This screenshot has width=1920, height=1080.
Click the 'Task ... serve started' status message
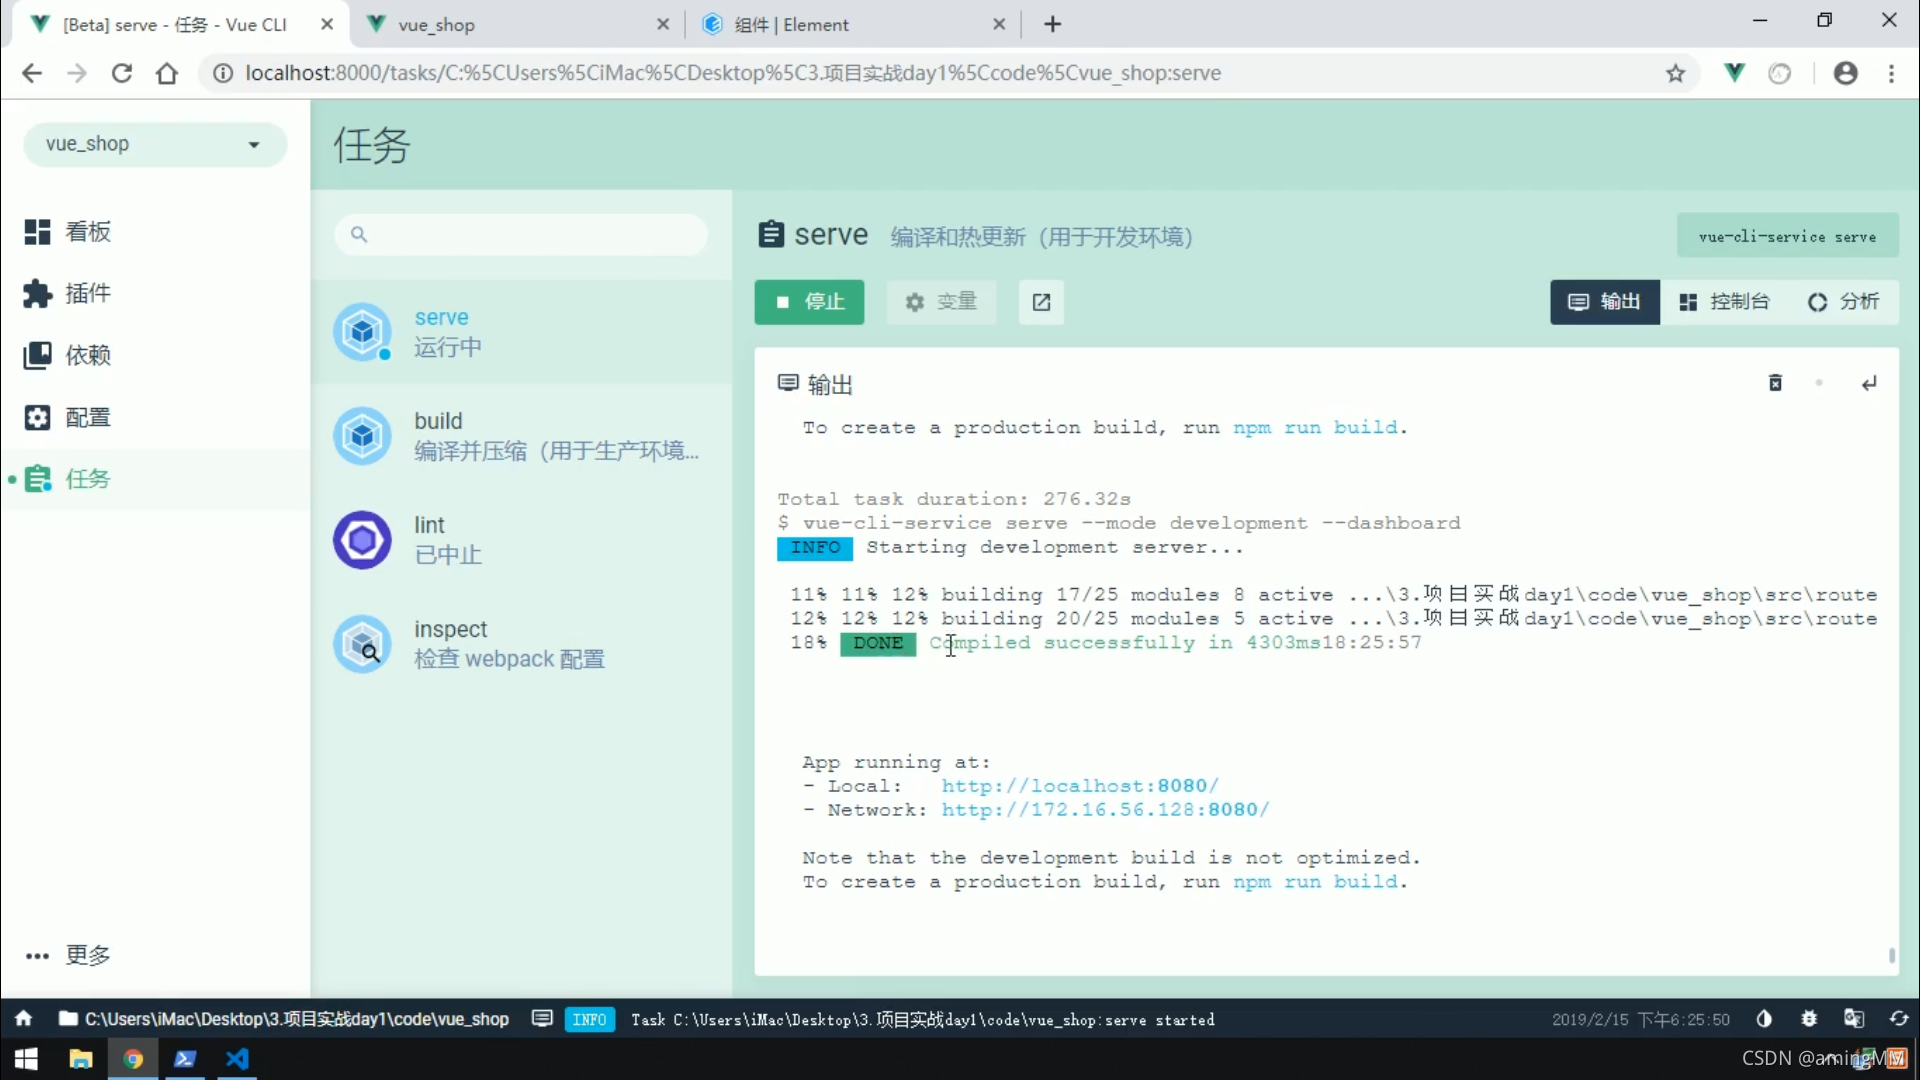922,1019
